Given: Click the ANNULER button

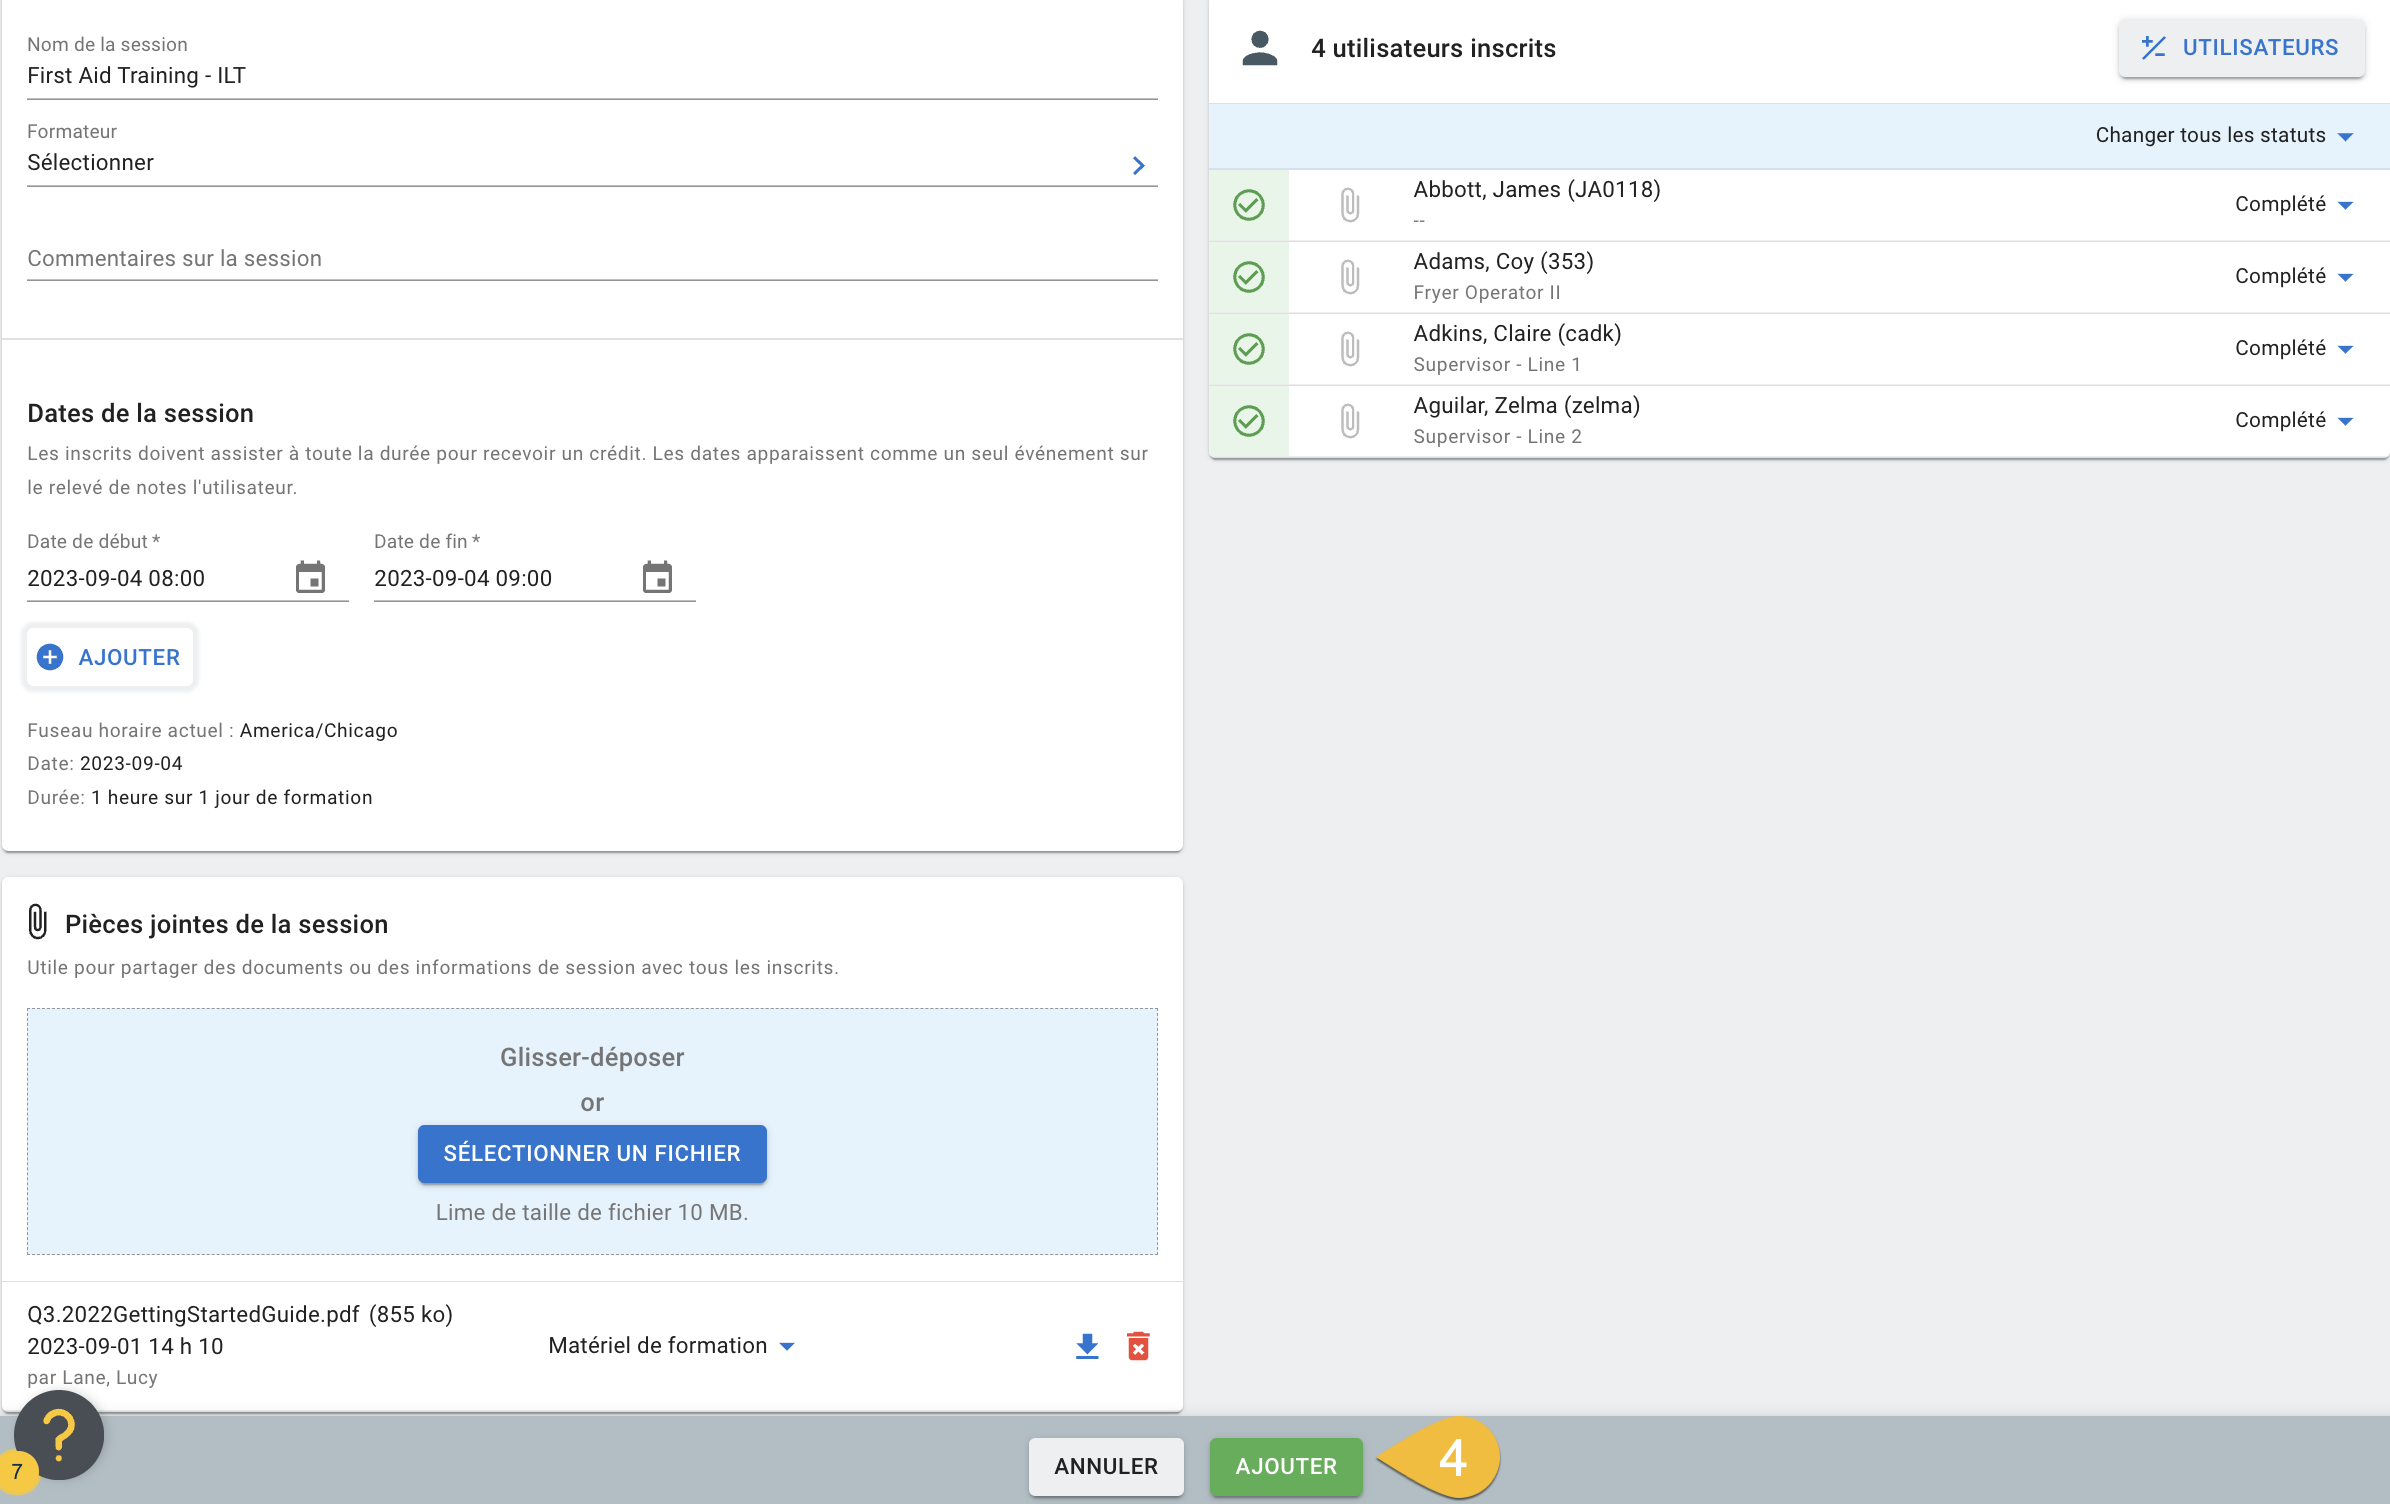Looking at the screenshot, I should tap(1106, 1466).
